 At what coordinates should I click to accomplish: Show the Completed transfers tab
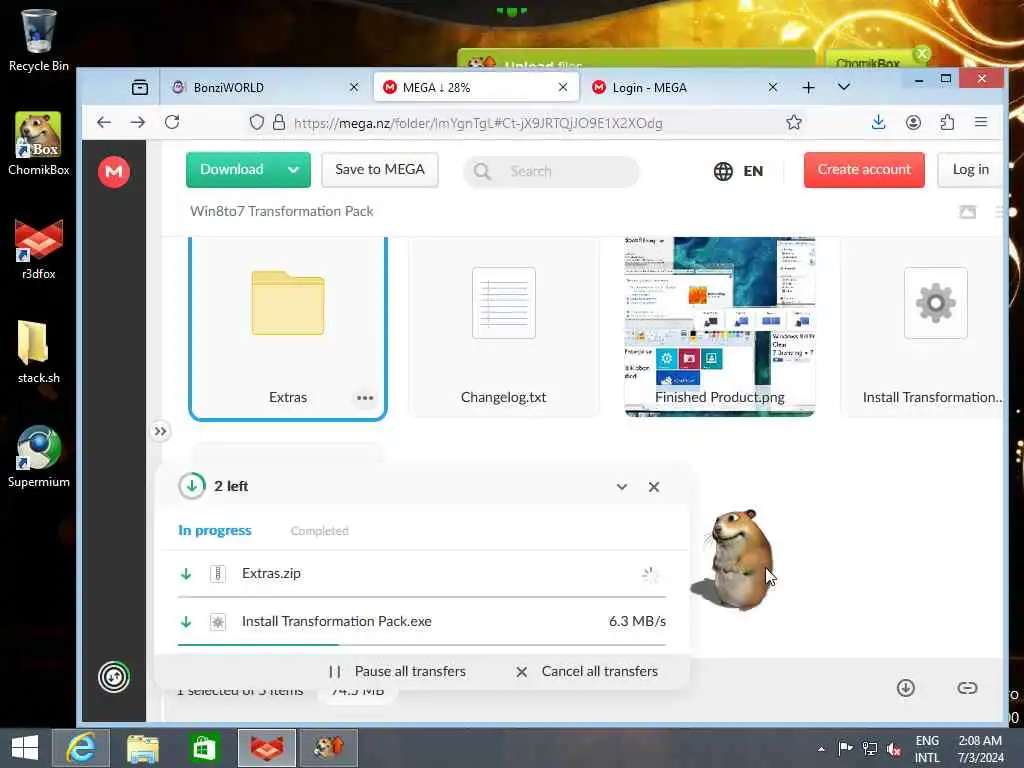(319, 531)
